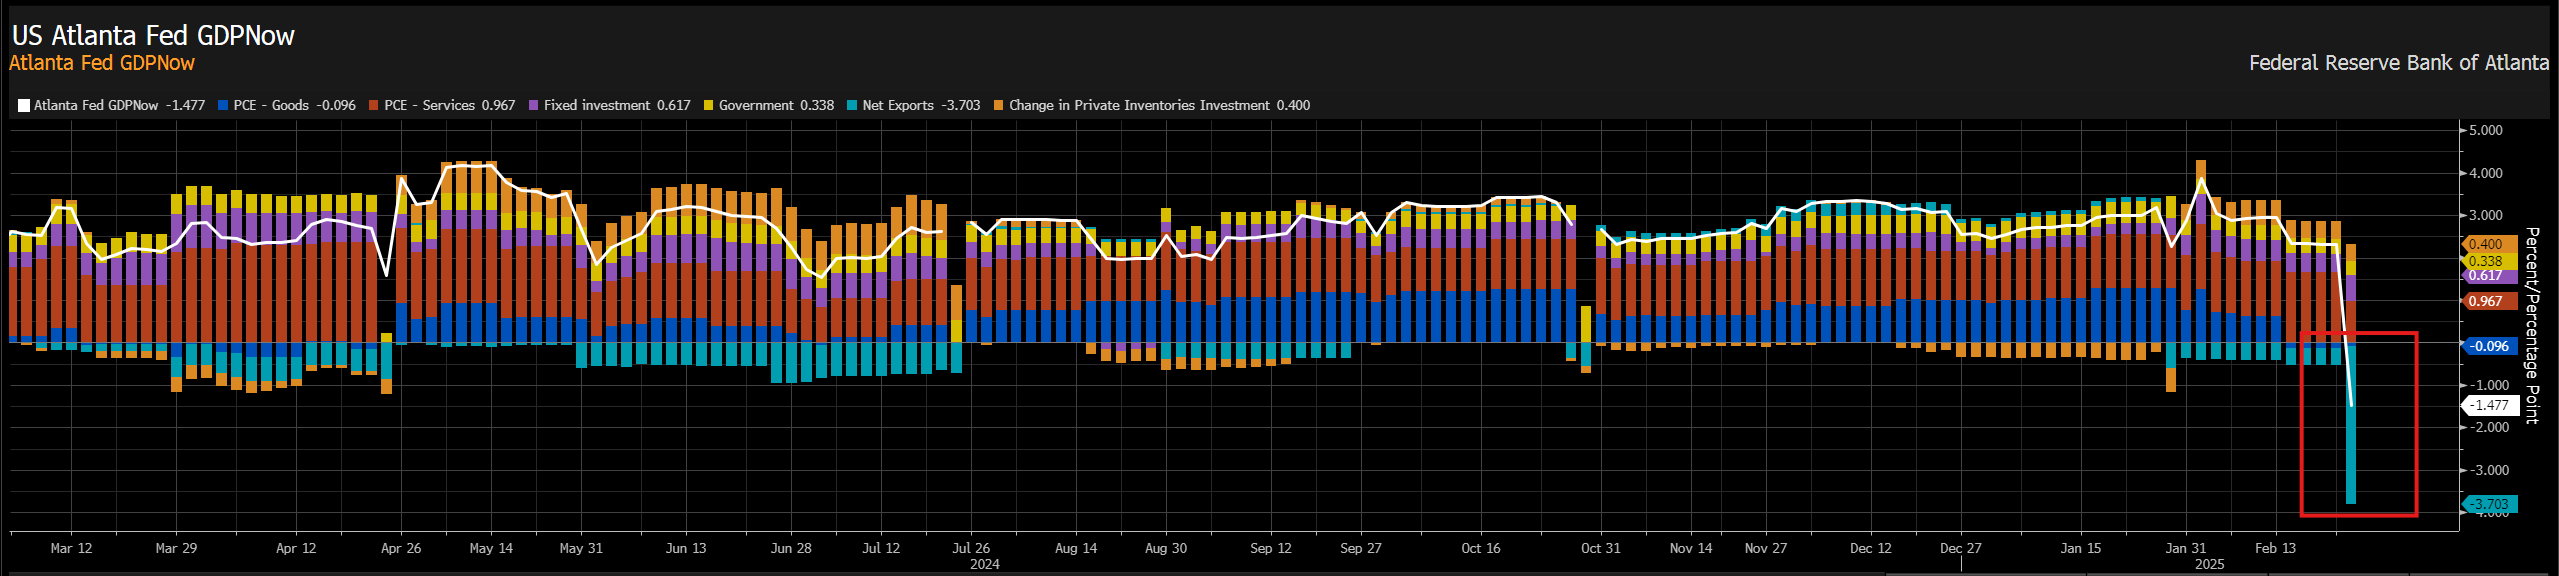The width and height of the screenshot is (2559, 576).
Task: Click the 'Apr 12' date label
Action: pos(296,548)
